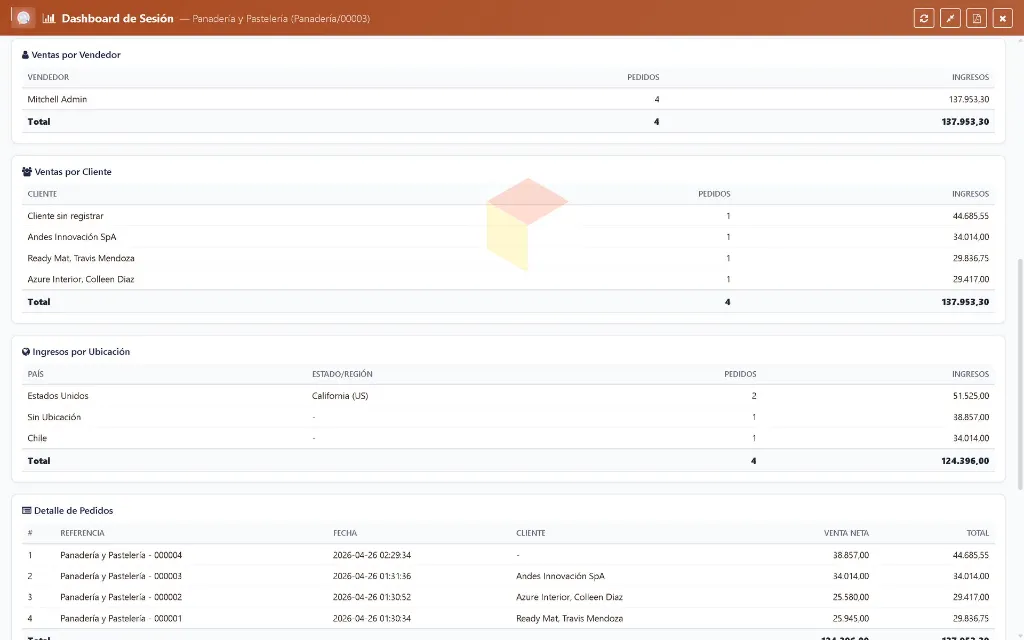Click the VENTA NETA column header
Screen dimensions: 1024x640
[846, 533]
